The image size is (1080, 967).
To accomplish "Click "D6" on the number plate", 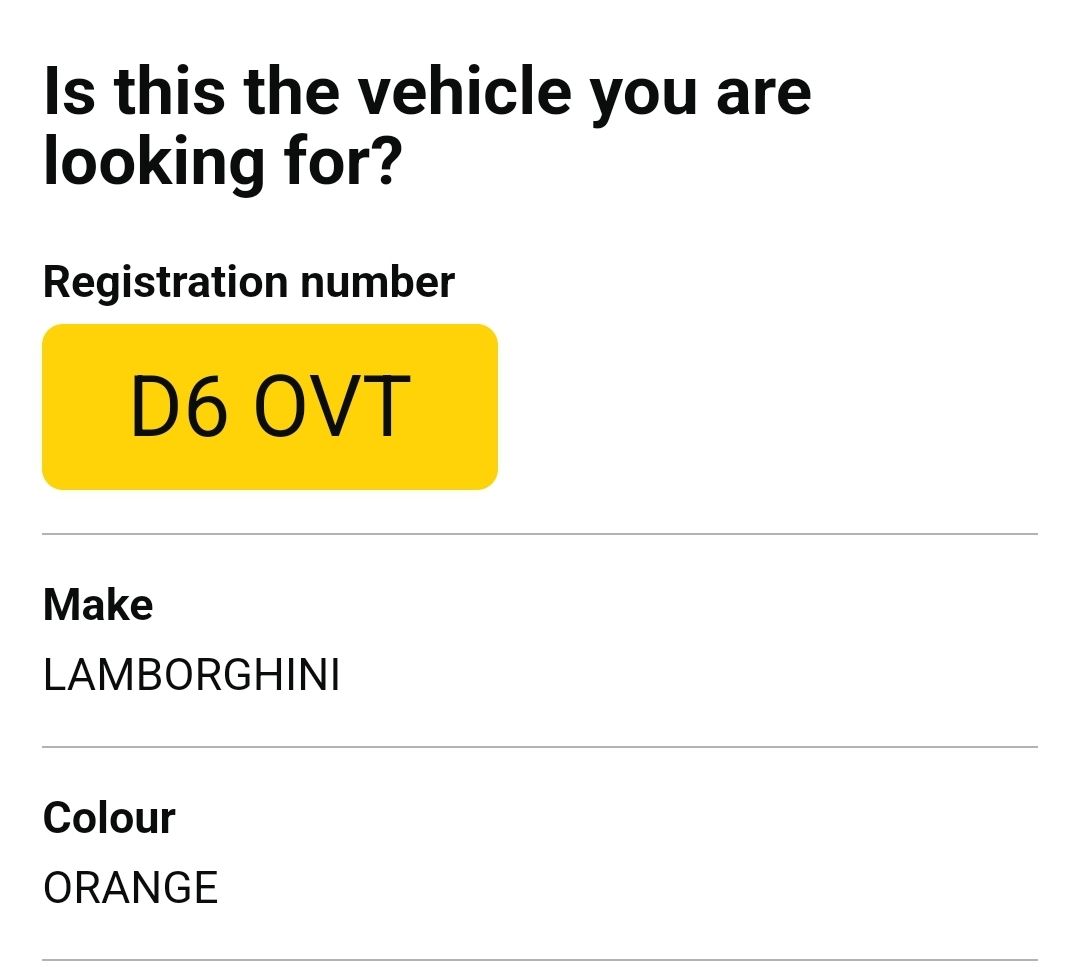I will 178,407.
